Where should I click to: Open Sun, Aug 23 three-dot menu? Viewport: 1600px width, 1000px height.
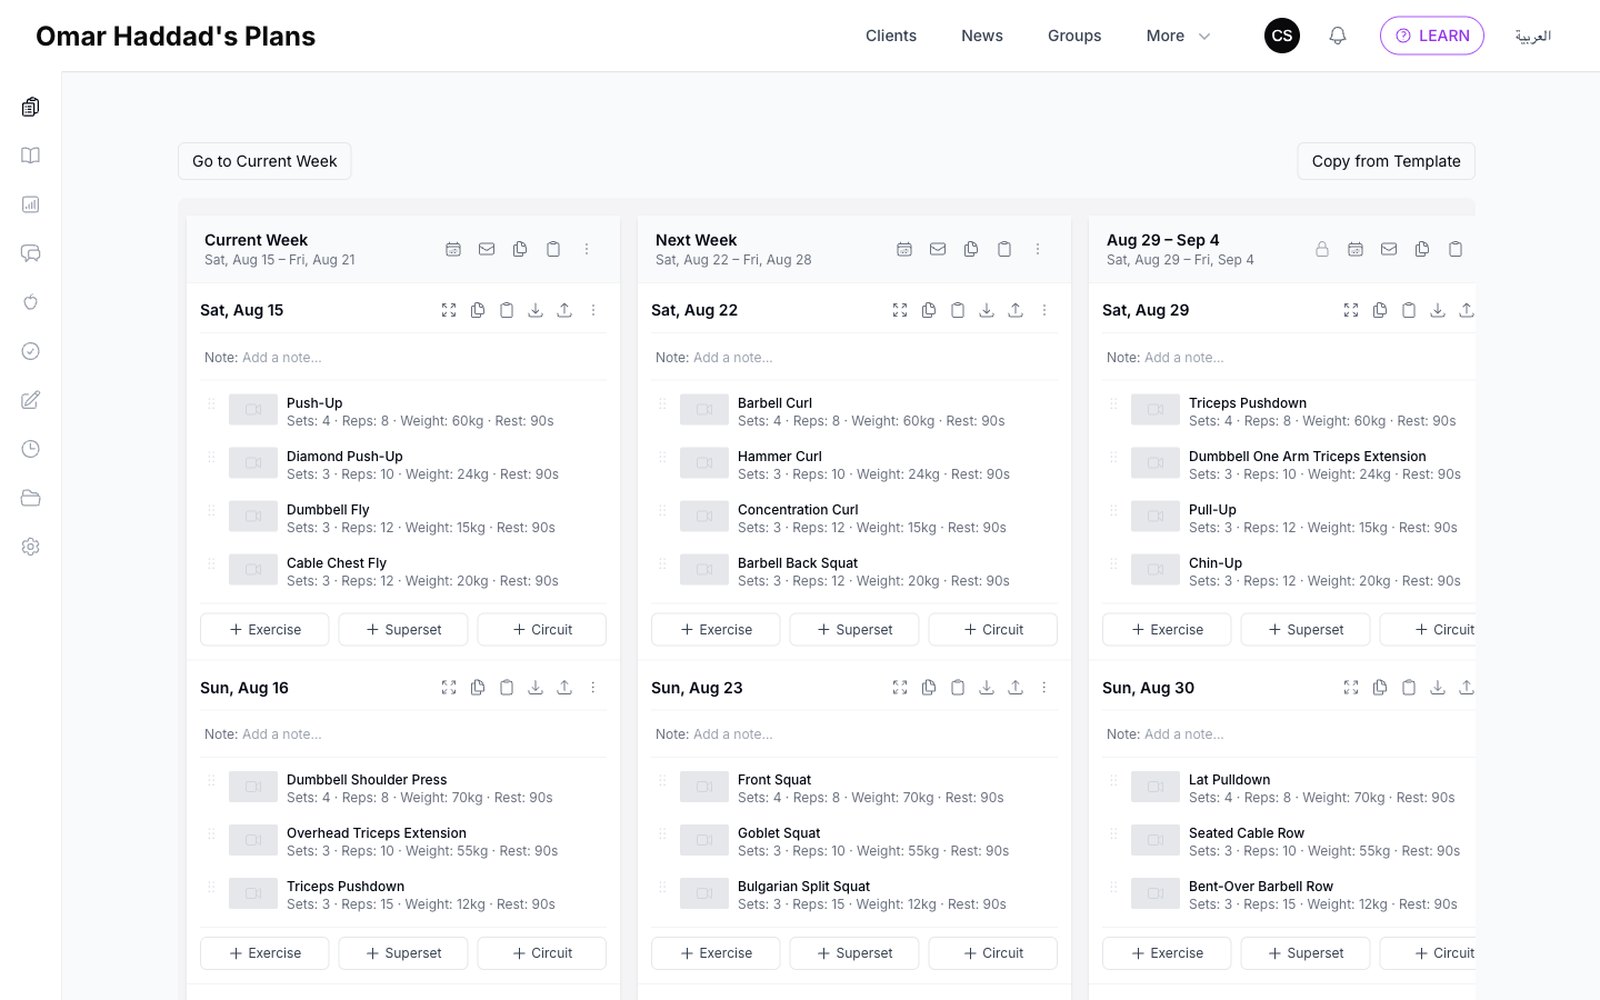point(1044,687)
